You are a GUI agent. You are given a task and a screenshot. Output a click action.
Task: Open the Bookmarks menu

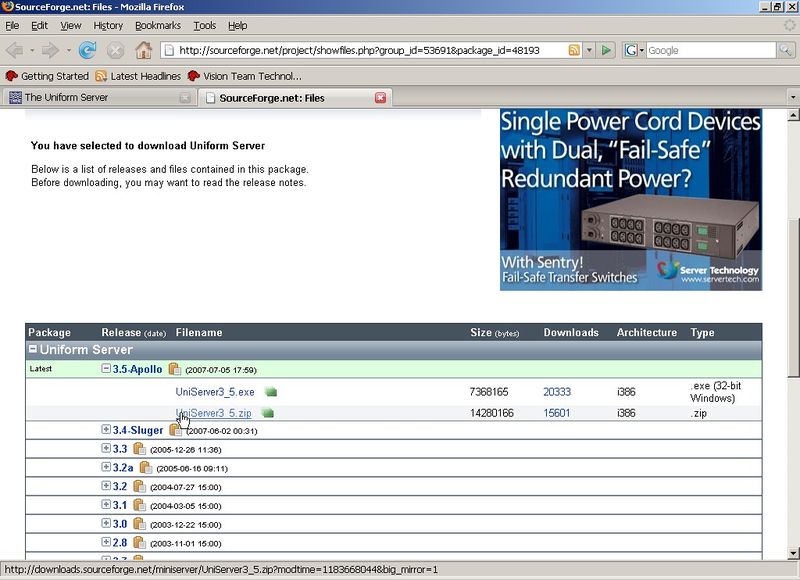(158, 26)
